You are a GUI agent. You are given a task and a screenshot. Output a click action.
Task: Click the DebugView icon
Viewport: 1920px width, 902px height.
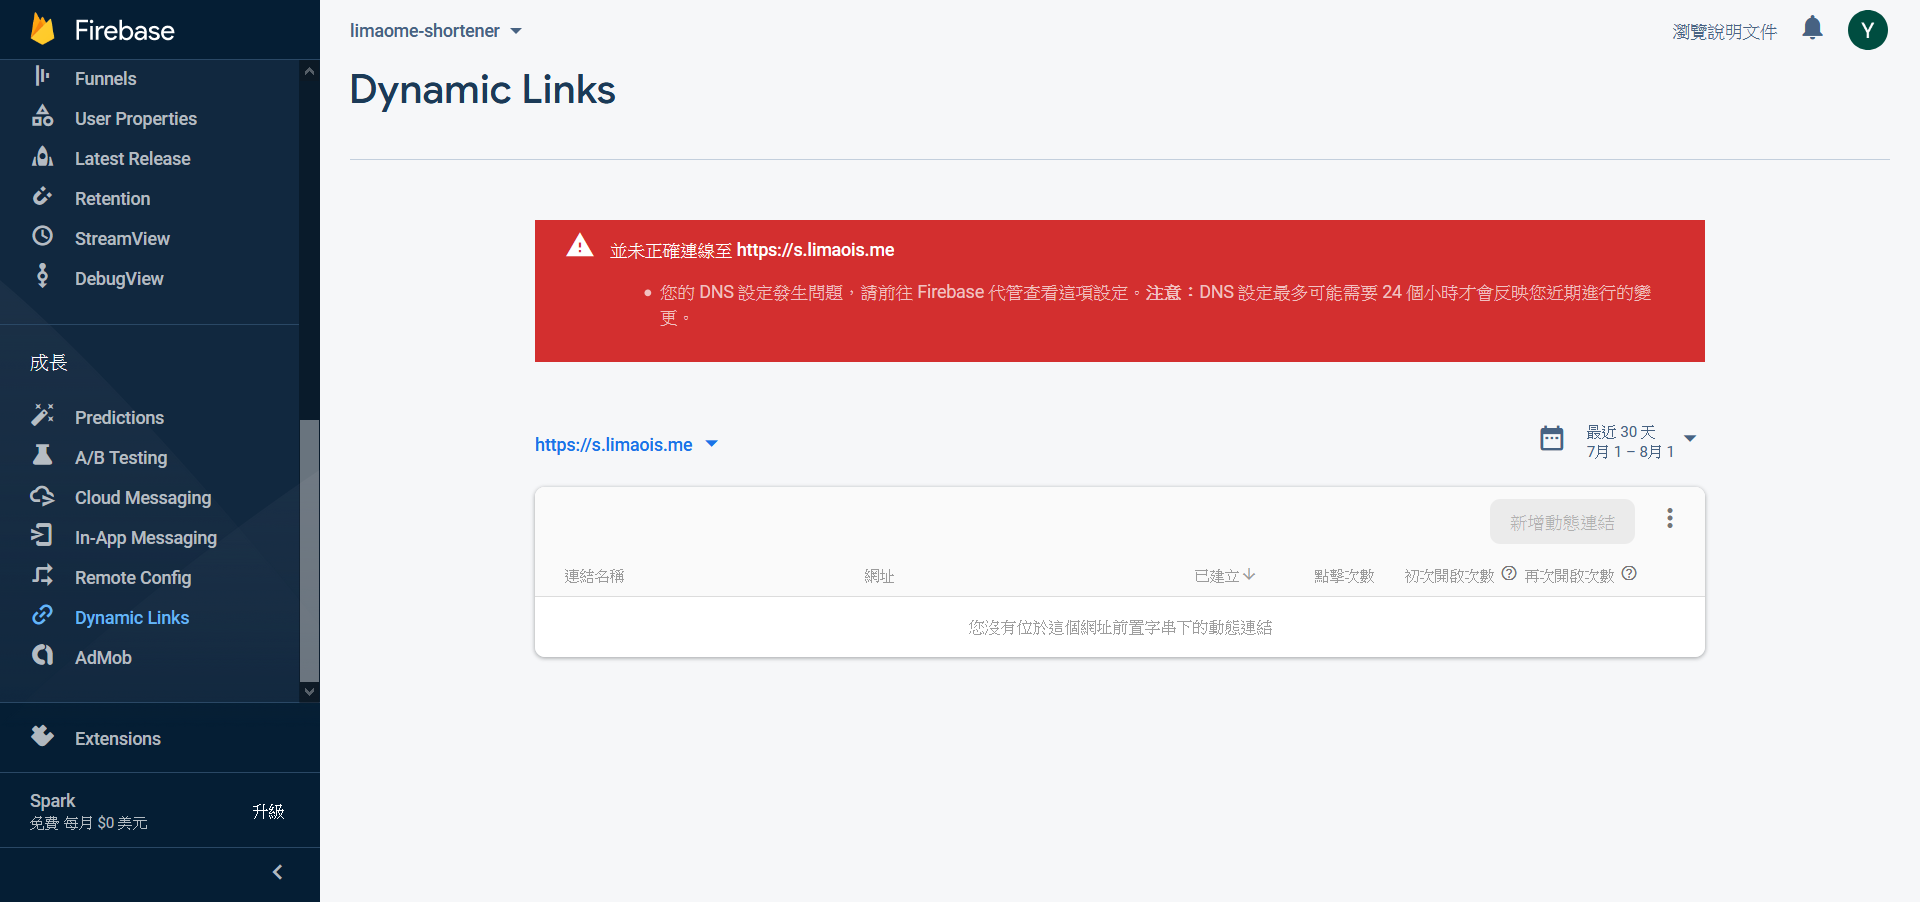[x=42, y=276]
